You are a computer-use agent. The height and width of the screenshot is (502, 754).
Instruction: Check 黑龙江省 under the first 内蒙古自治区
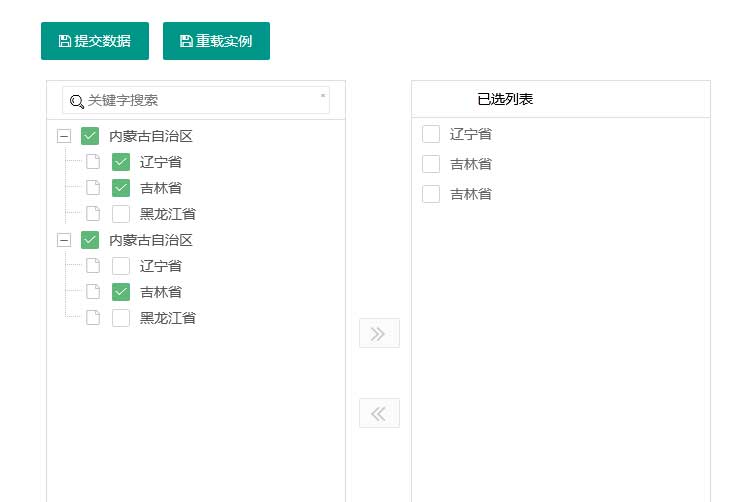pyautogui.click(x=121, y=214)
